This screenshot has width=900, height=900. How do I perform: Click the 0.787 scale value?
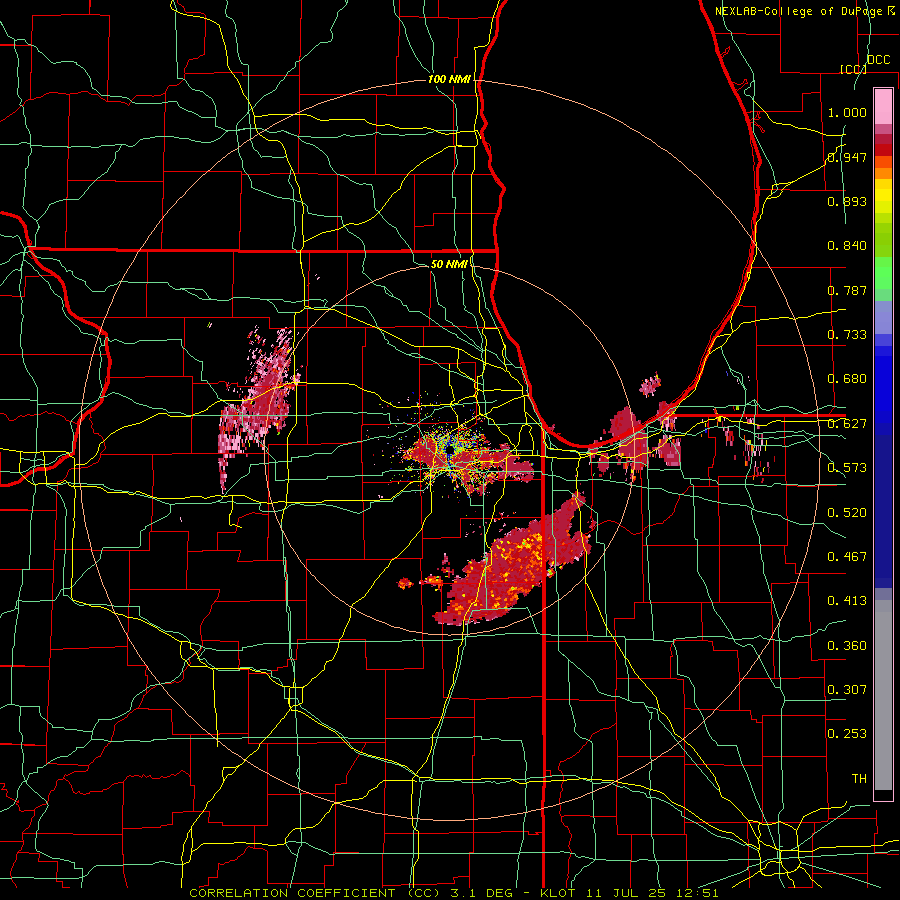847,290
